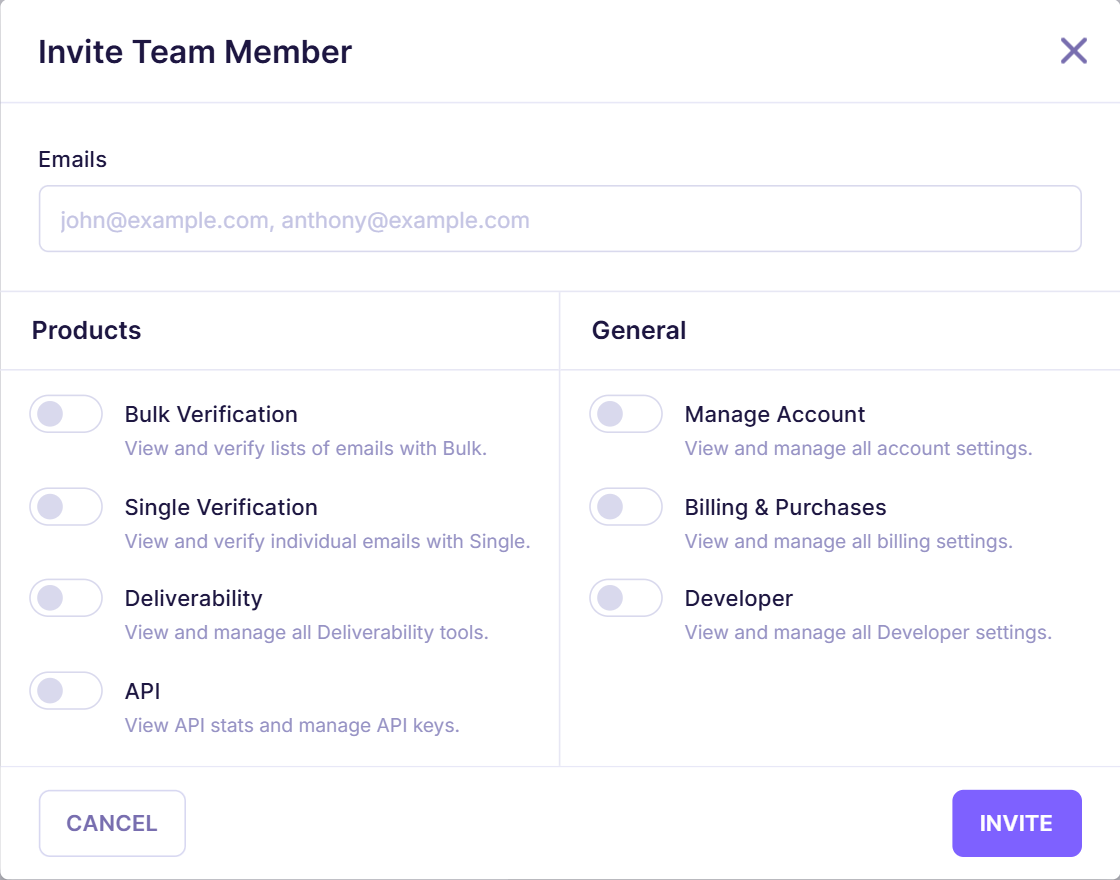Image resolution: width=1120 pixels, height=880 pixels.
Task: Switch on the API permission
Action: click(x=66, y=691)
